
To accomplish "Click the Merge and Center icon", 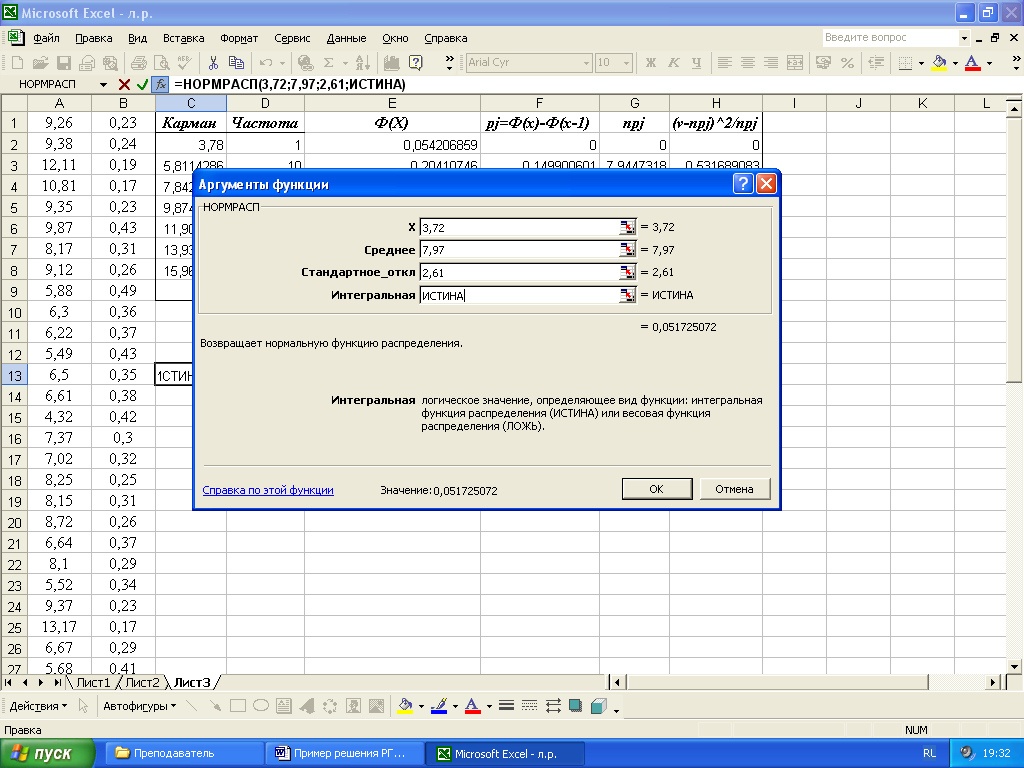I will (795, 63).
